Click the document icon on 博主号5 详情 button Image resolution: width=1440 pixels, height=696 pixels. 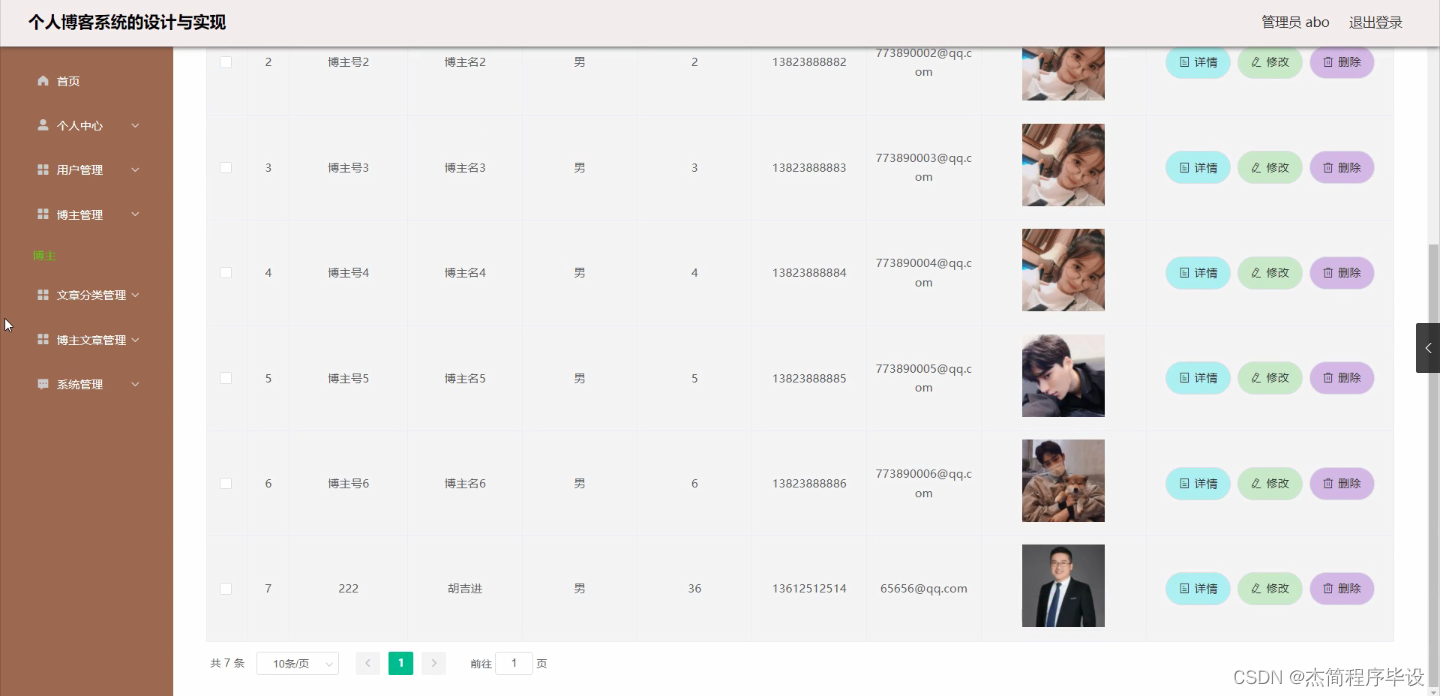tap(1185, 378)
